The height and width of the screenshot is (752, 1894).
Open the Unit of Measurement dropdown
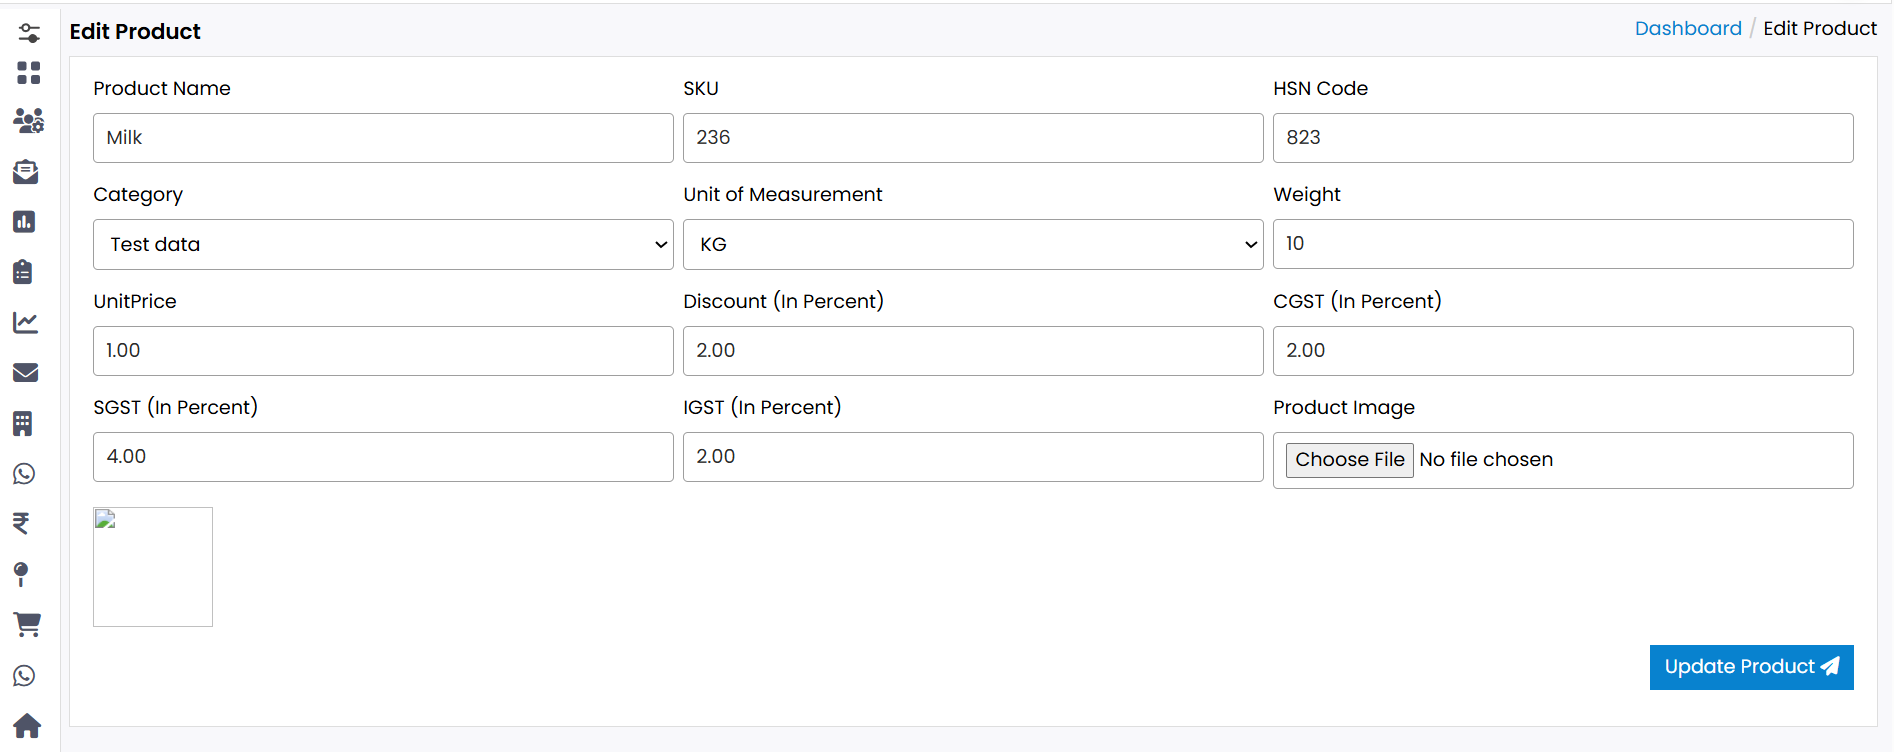point(972,245)
